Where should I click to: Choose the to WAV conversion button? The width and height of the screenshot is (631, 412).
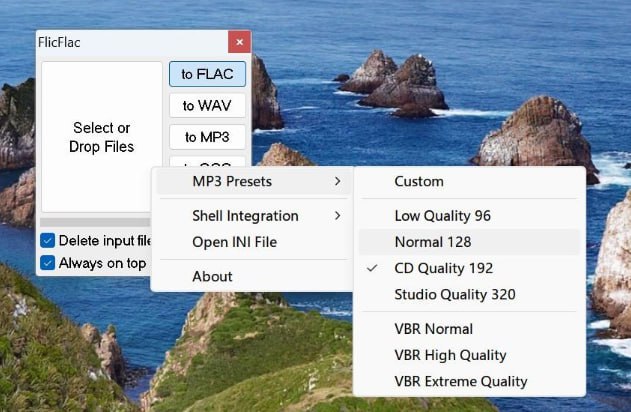click(207, 105)
